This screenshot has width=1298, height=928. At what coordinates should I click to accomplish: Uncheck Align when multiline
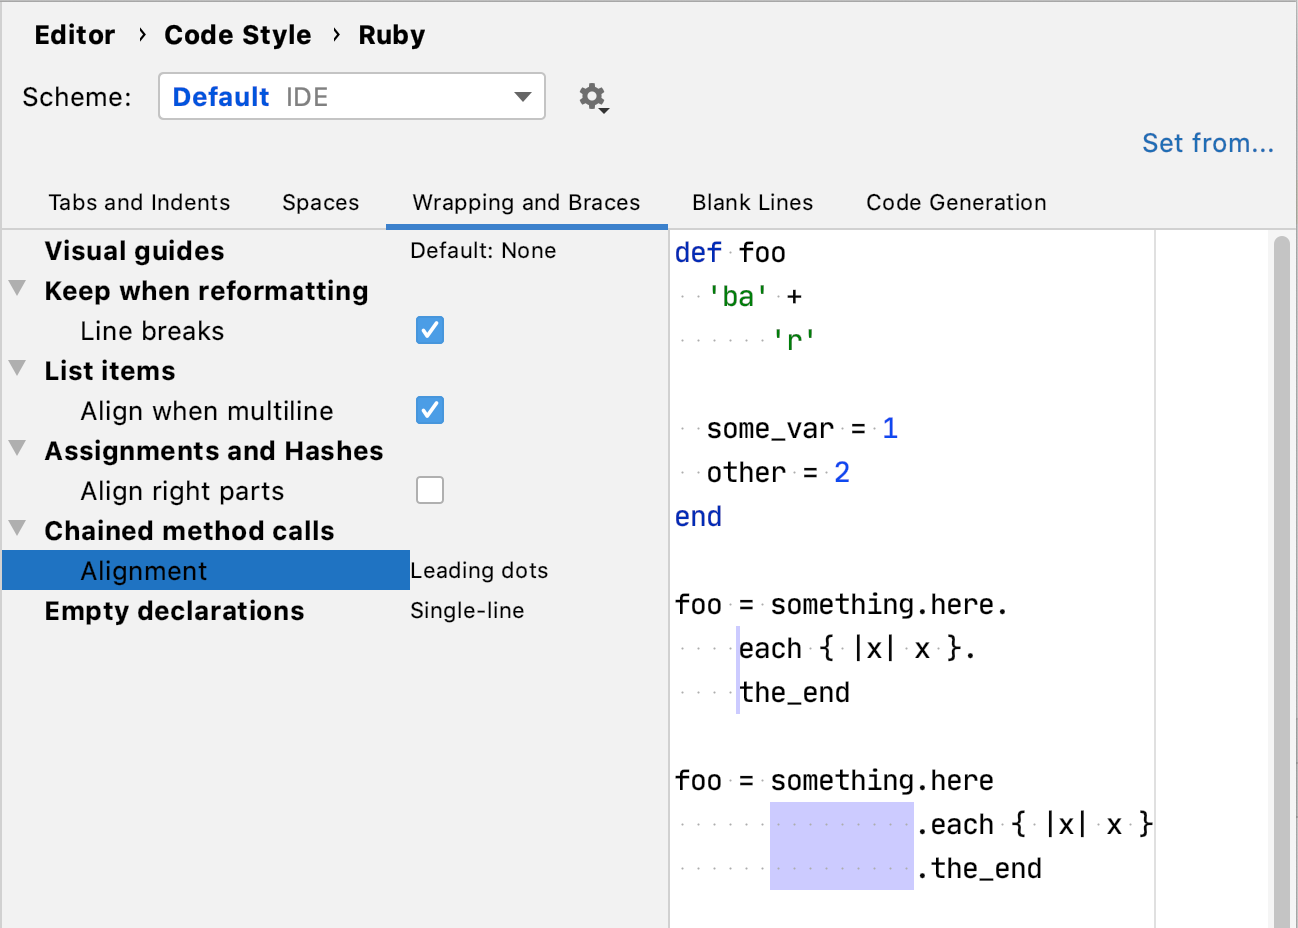click(429, 410)
